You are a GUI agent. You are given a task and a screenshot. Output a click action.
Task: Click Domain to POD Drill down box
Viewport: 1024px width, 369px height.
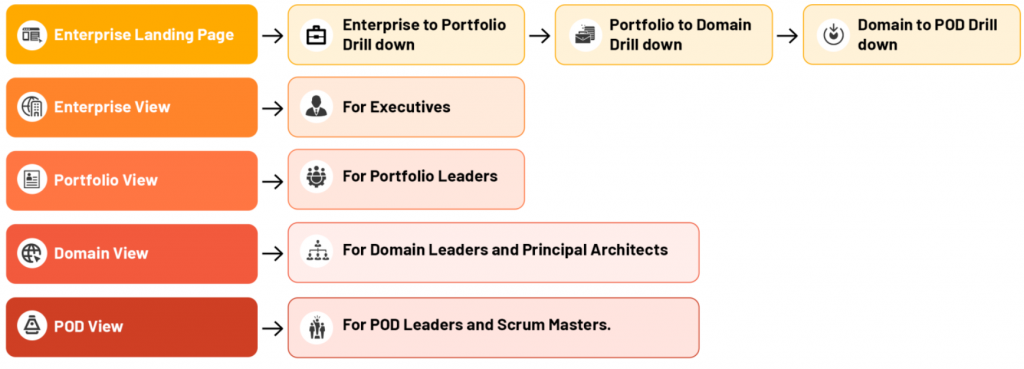[911, 35]
